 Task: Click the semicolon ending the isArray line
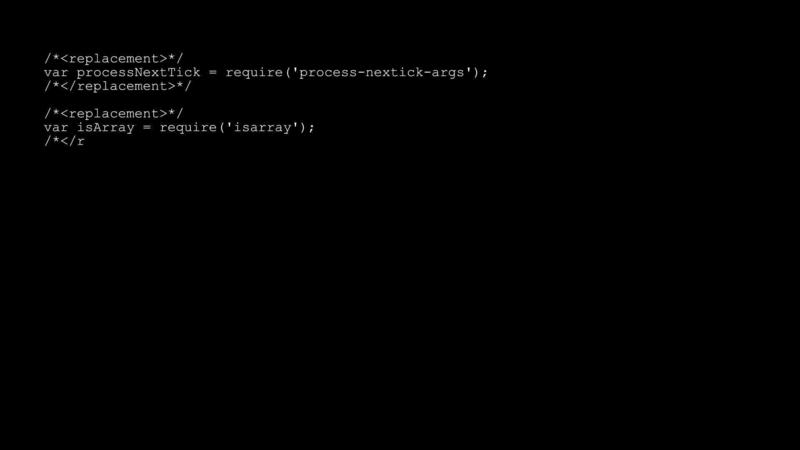(x=311, y=128)
